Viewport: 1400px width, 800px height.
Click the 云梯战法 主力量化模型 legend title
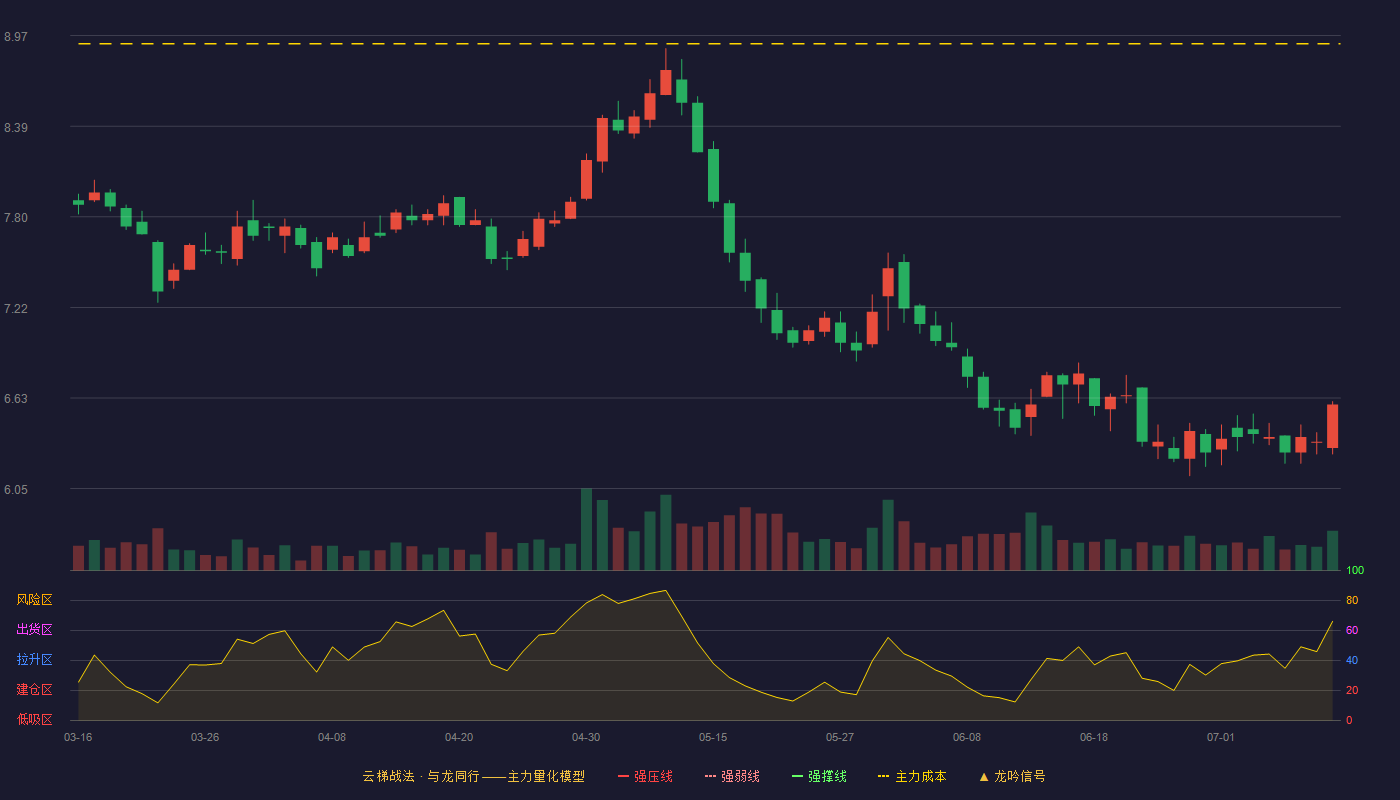pyautogui.click(x=473, y=776)
